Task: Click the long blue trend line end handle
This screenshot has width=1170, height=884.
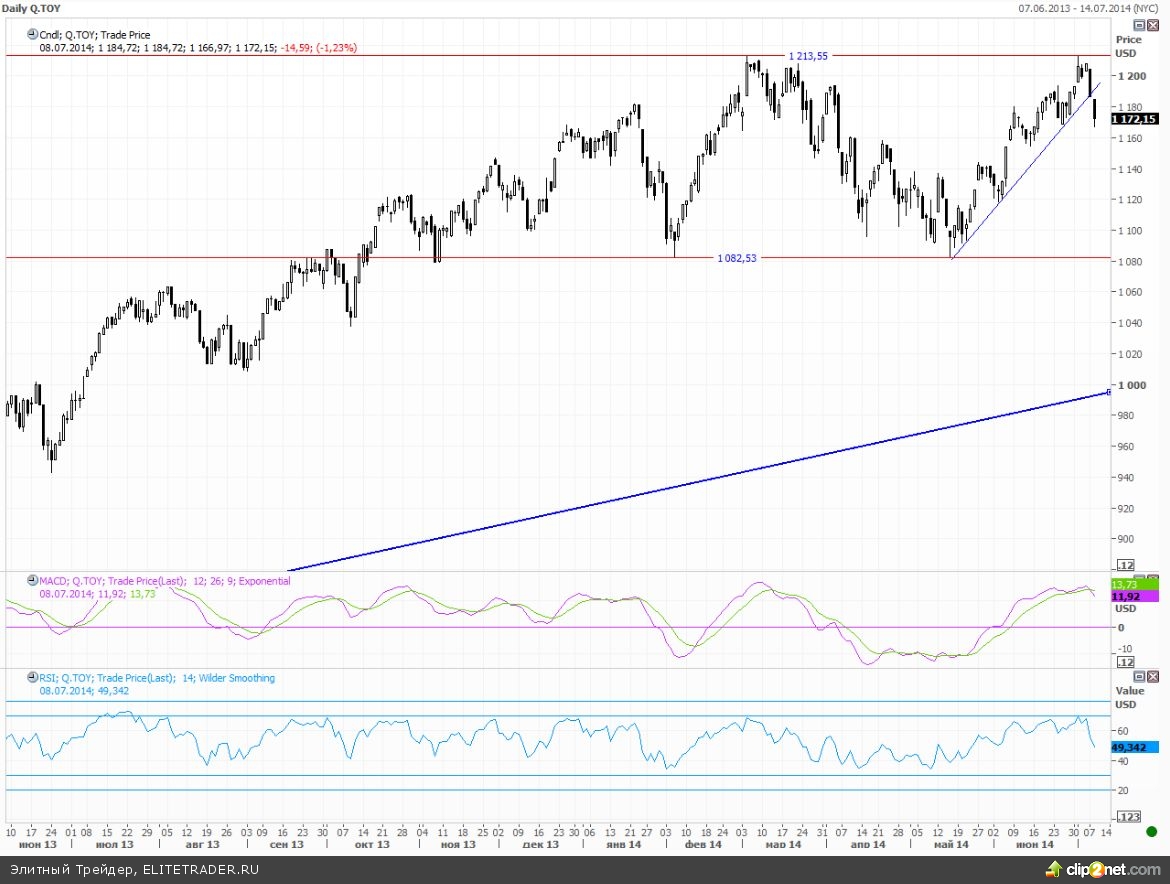Action: tap(1109, 392)
